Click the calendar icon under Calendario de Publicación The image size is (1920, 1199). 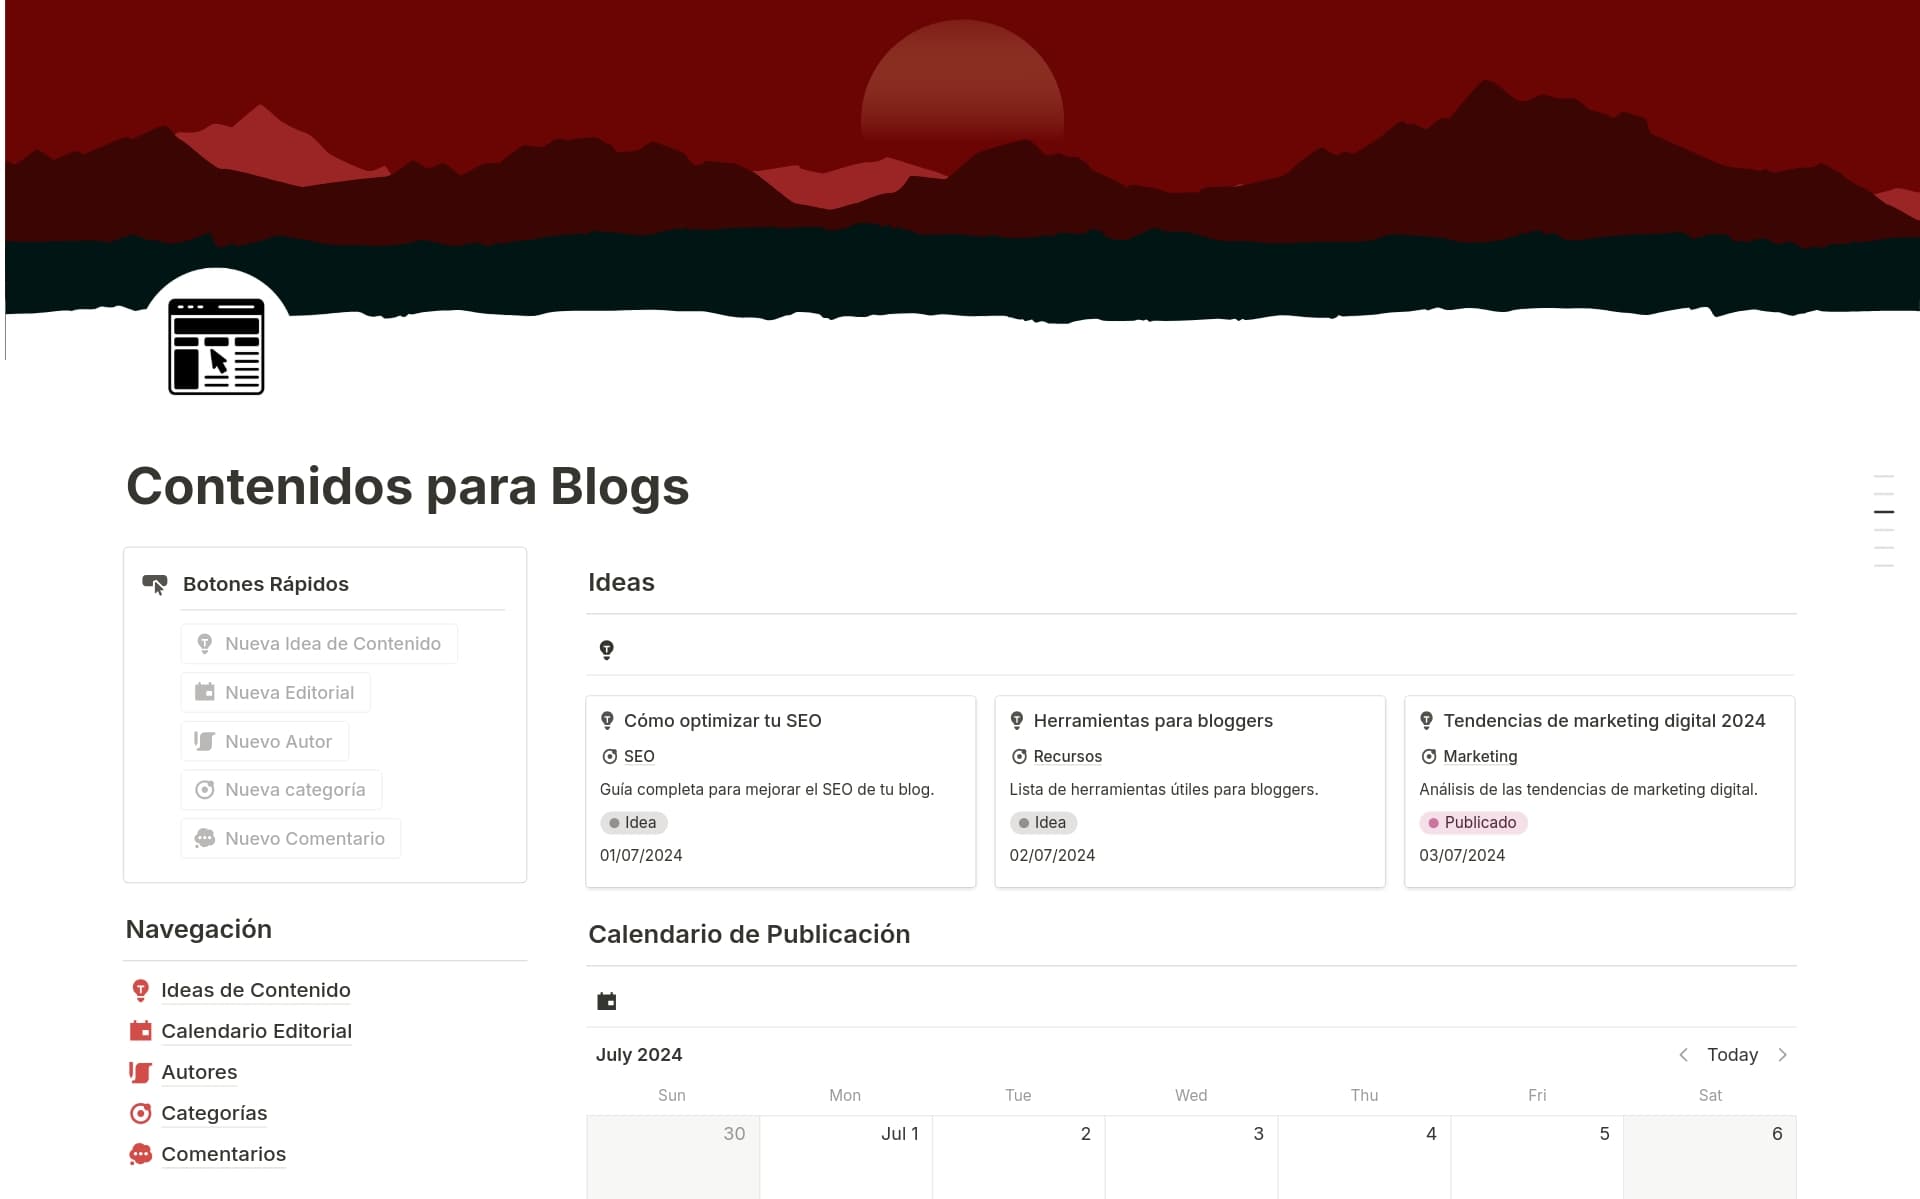[606, 1000]
